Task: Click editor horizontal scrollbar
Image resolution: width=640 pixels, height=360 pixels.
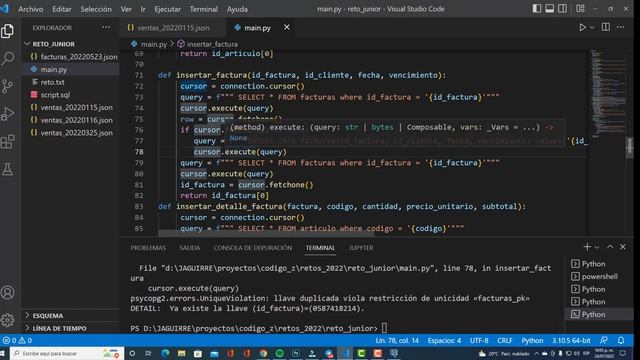Action: coord(266,233)
